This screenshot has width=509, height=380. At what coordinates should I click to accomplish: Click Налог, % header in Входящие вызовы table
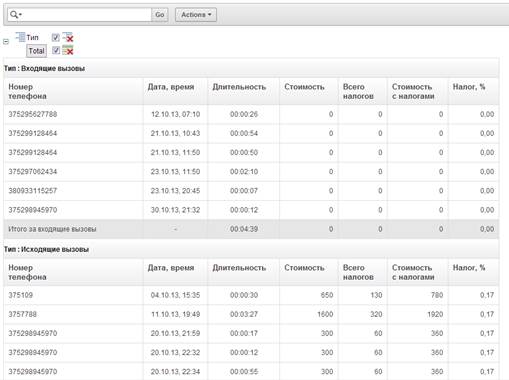469,87
